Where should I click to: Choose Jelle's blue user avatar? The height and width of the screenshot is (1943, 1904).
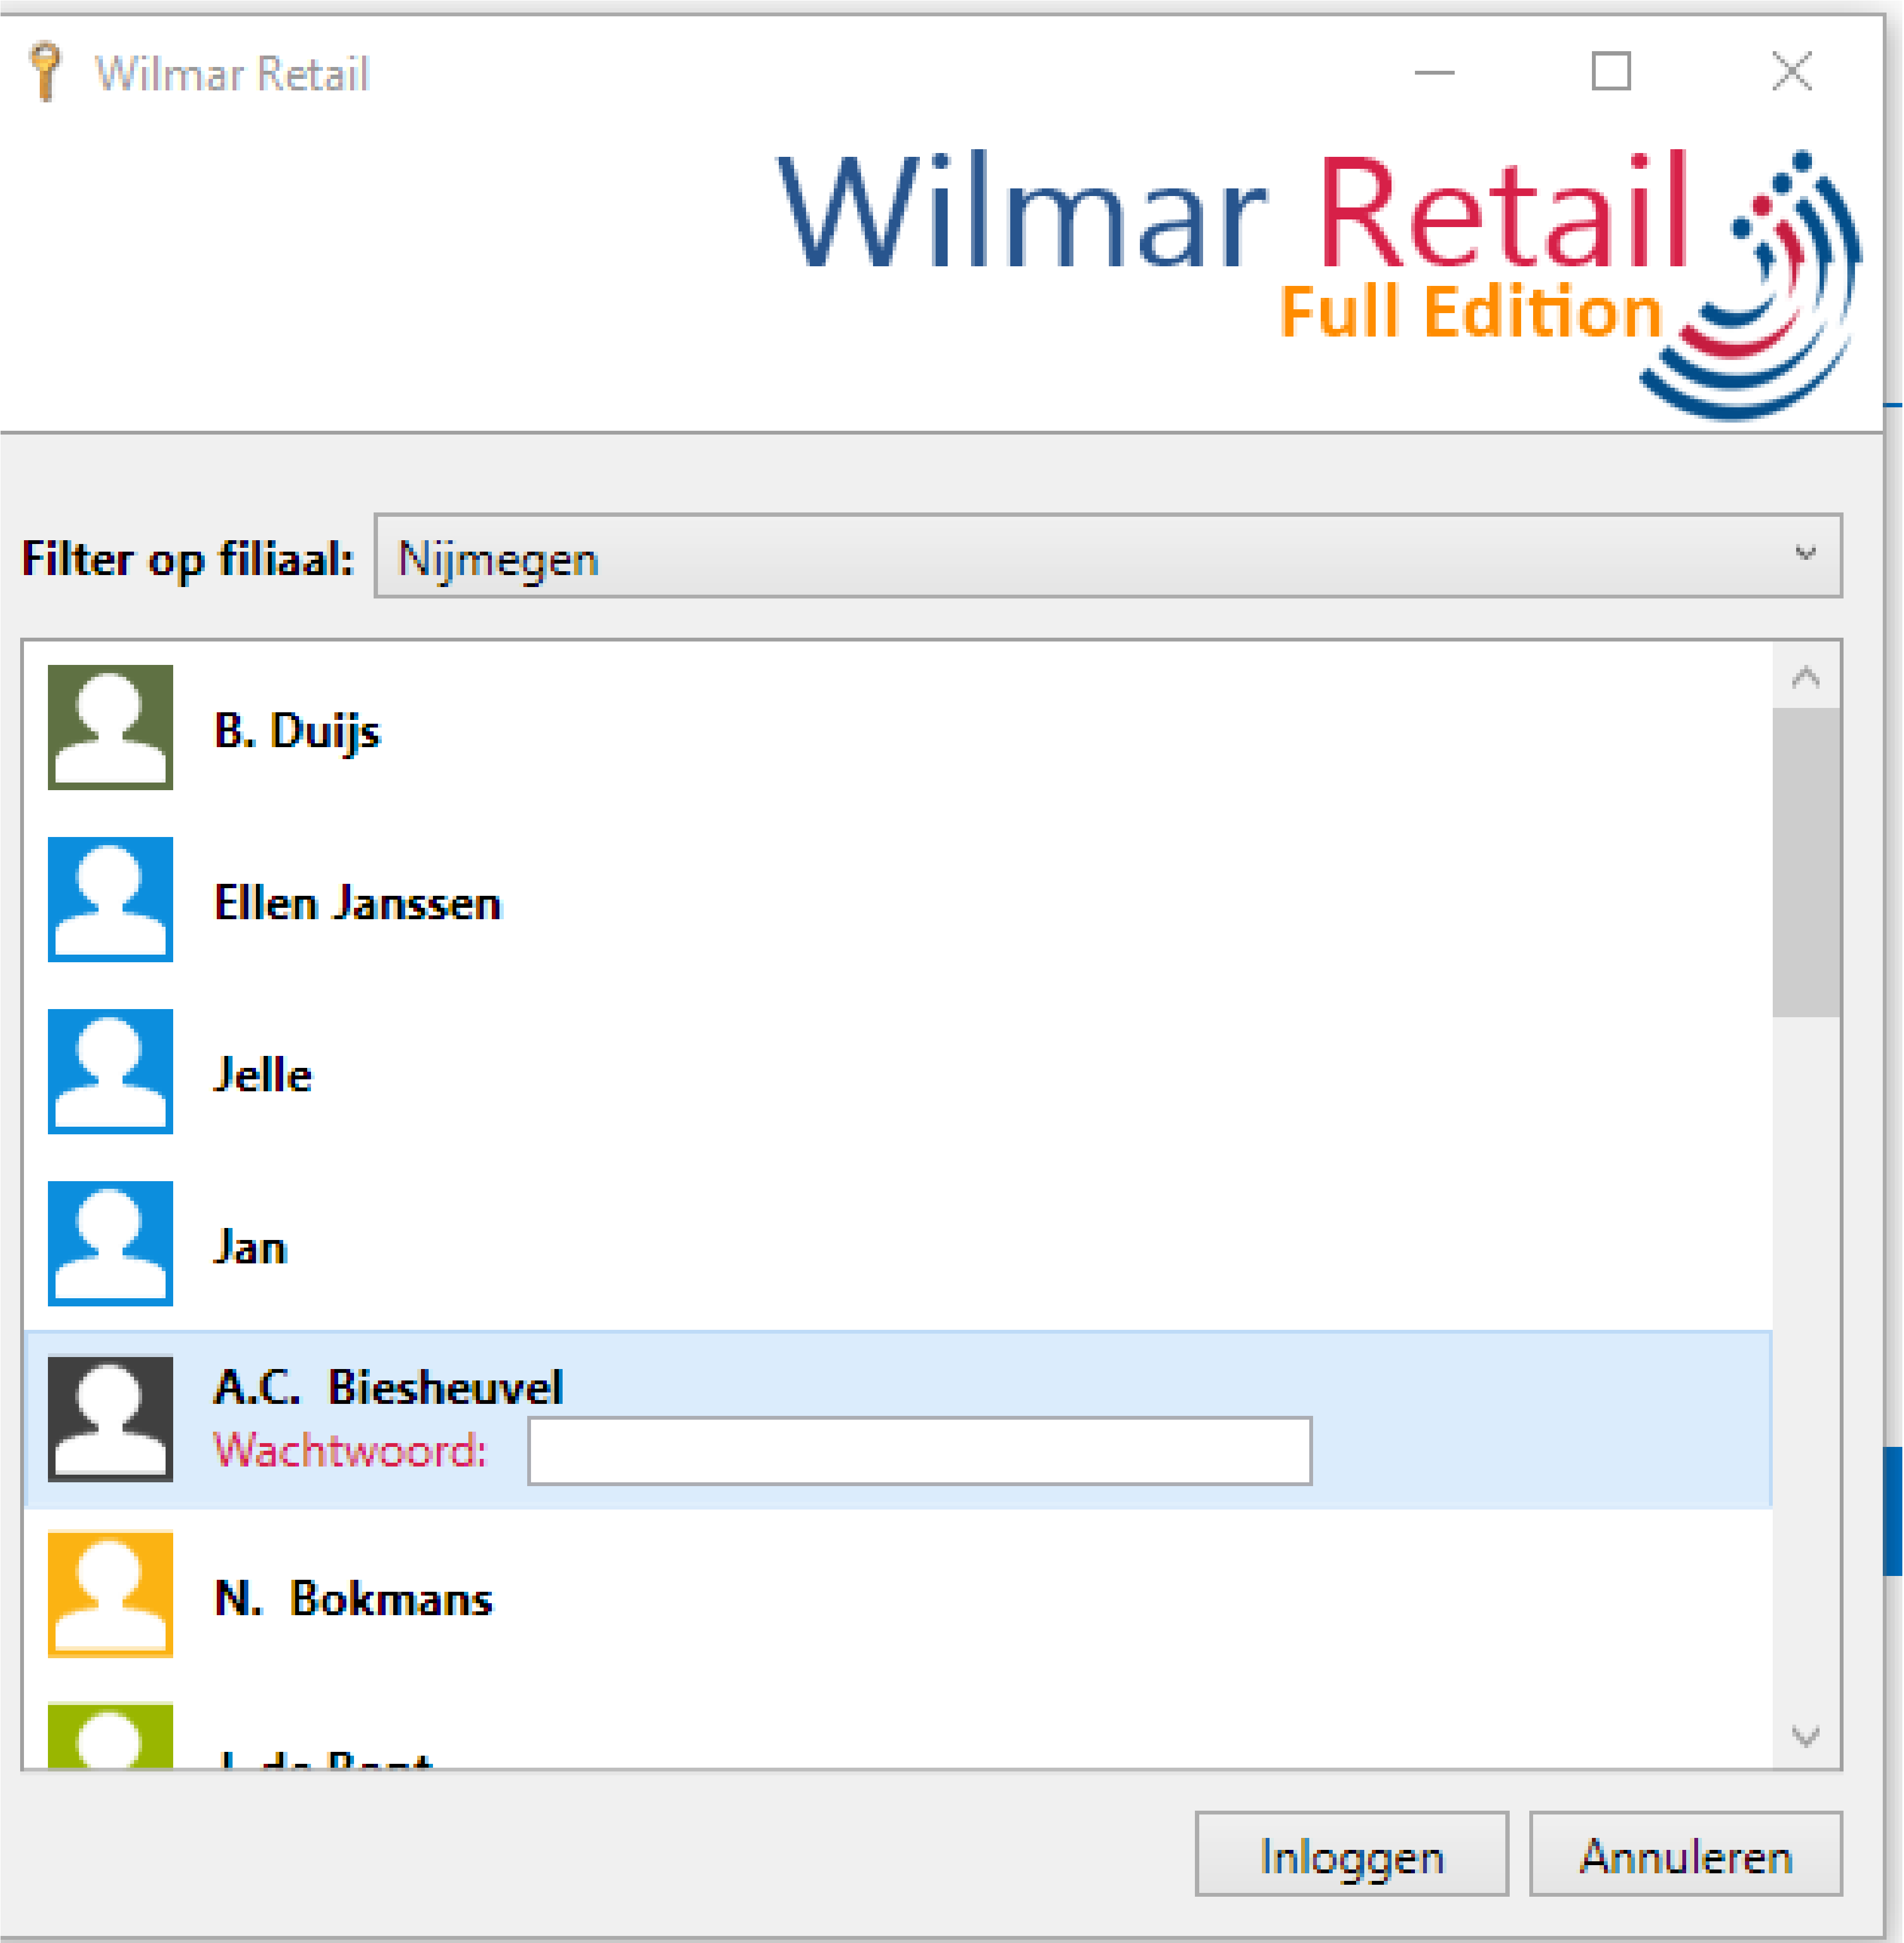[x=110, y=1071]
